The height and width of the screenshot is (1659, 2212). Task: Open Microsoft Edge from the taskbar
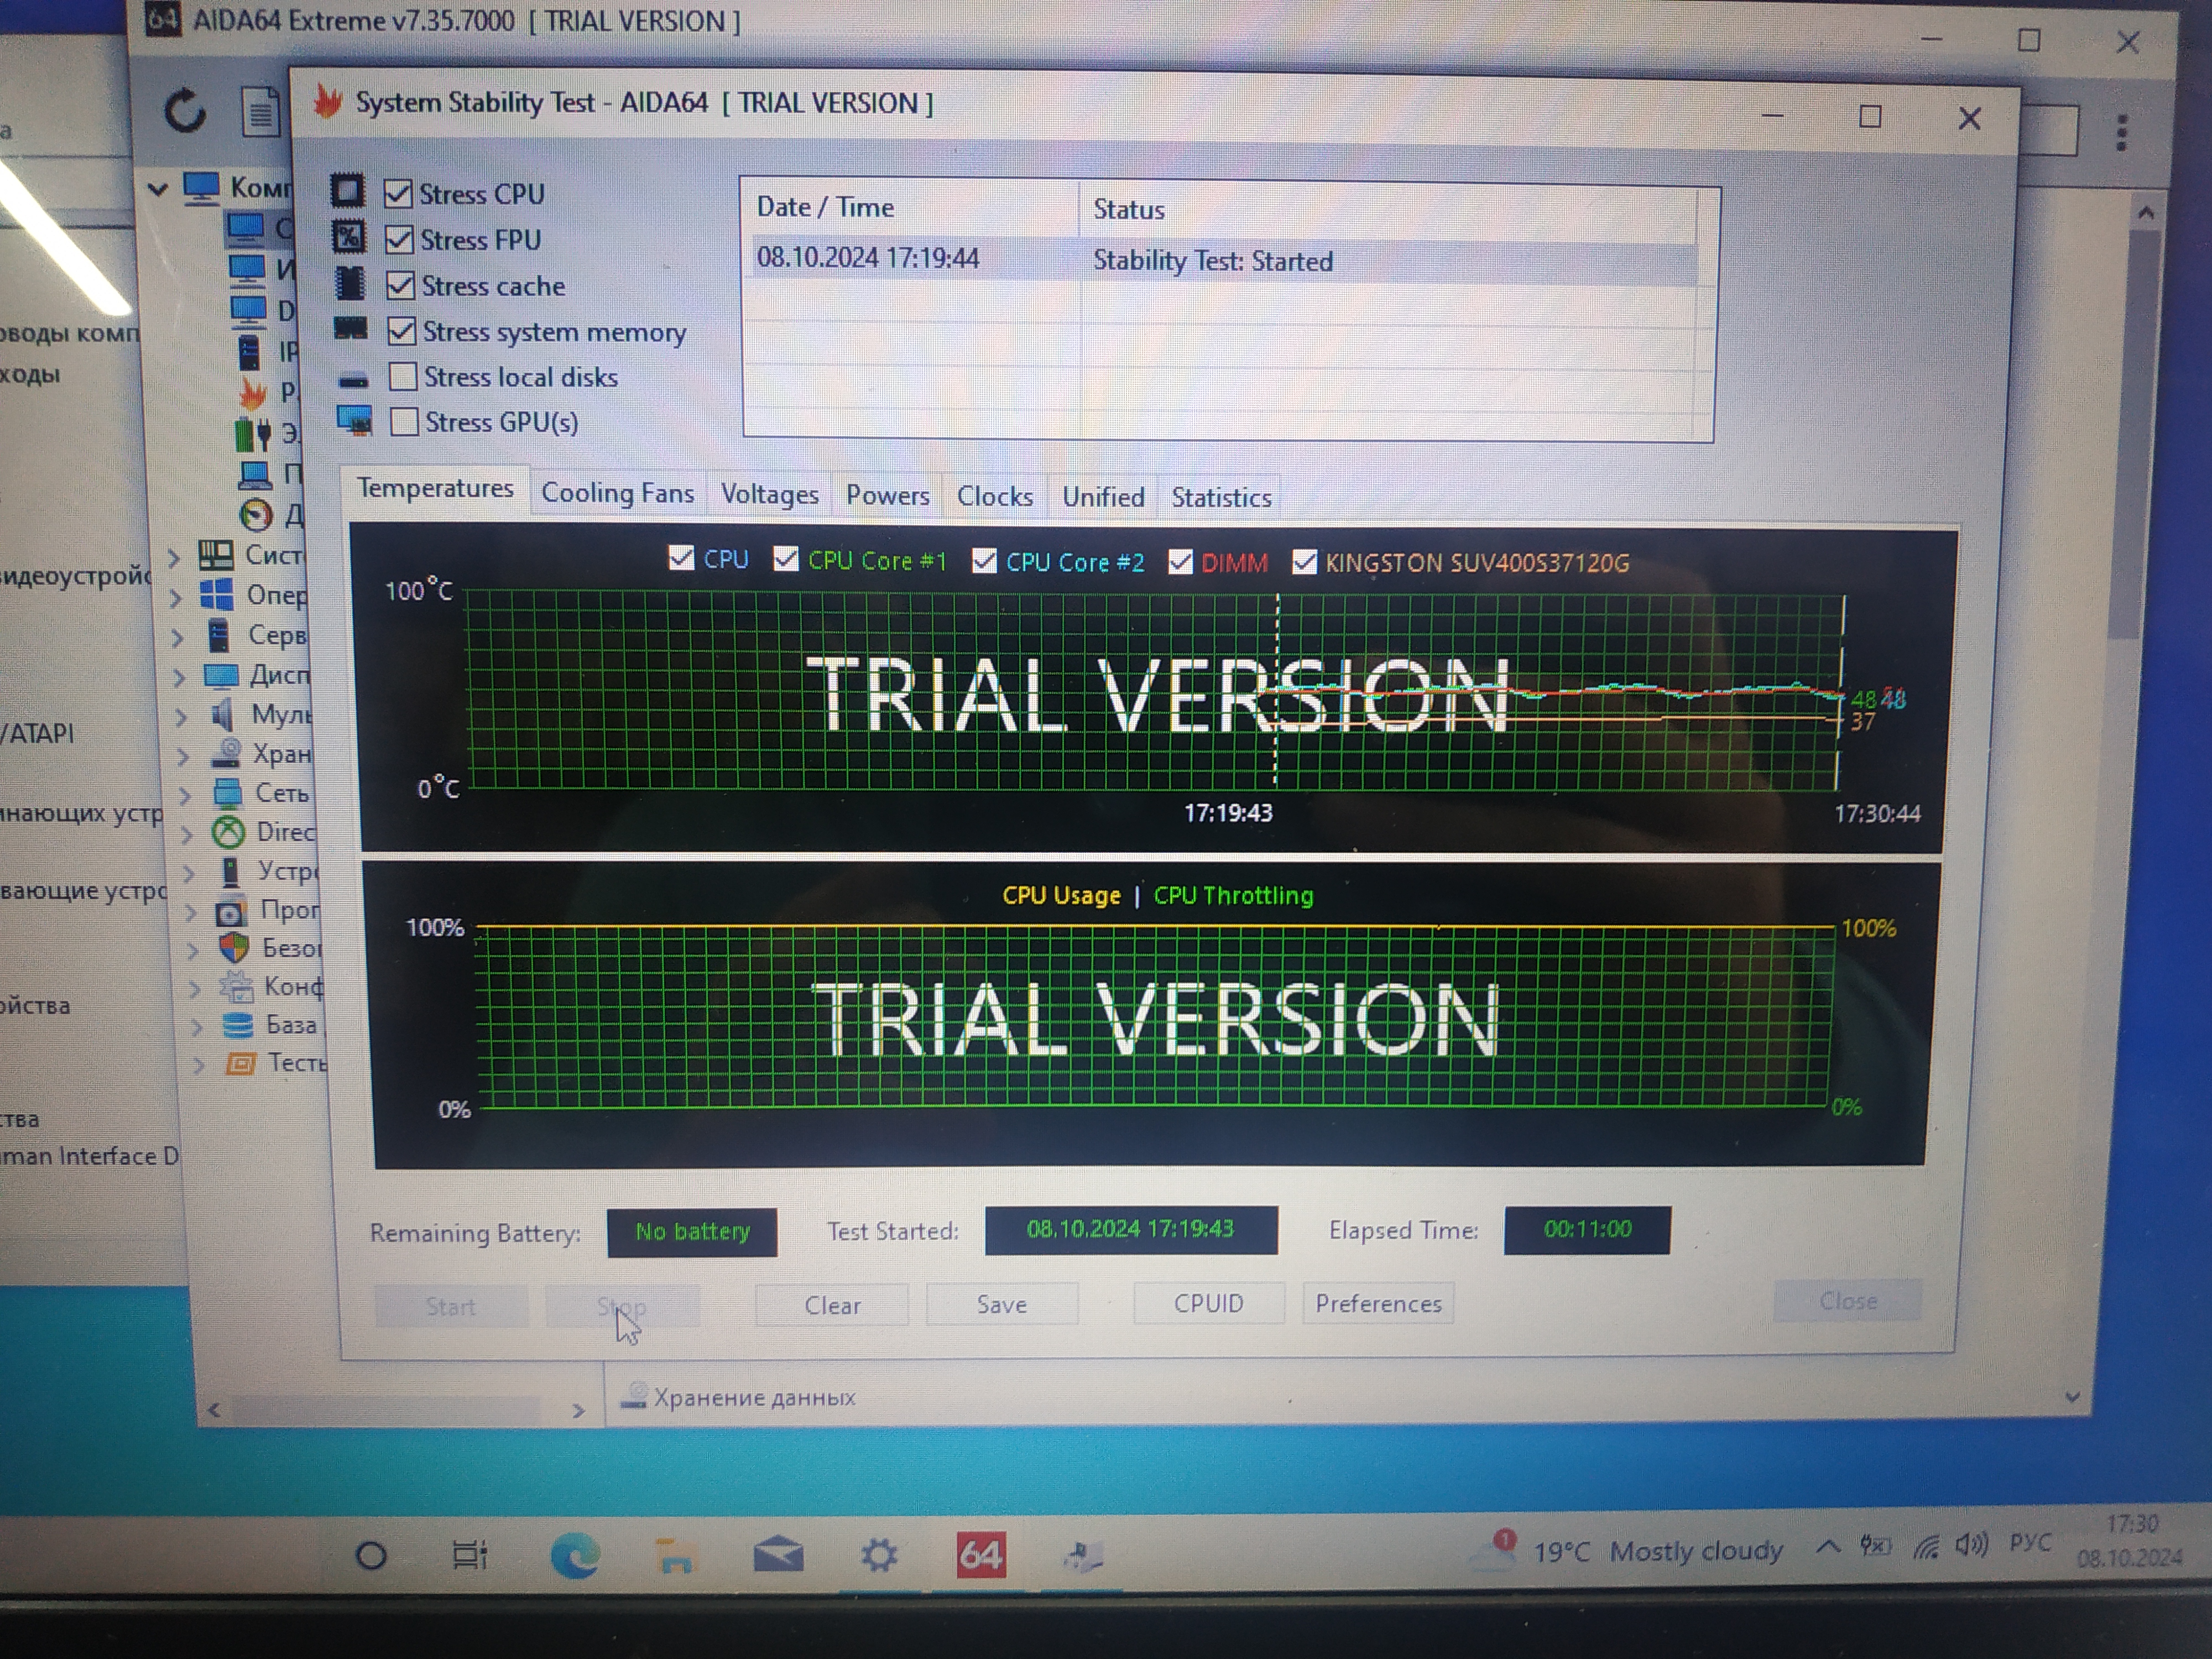click(x=575, y=1555)
